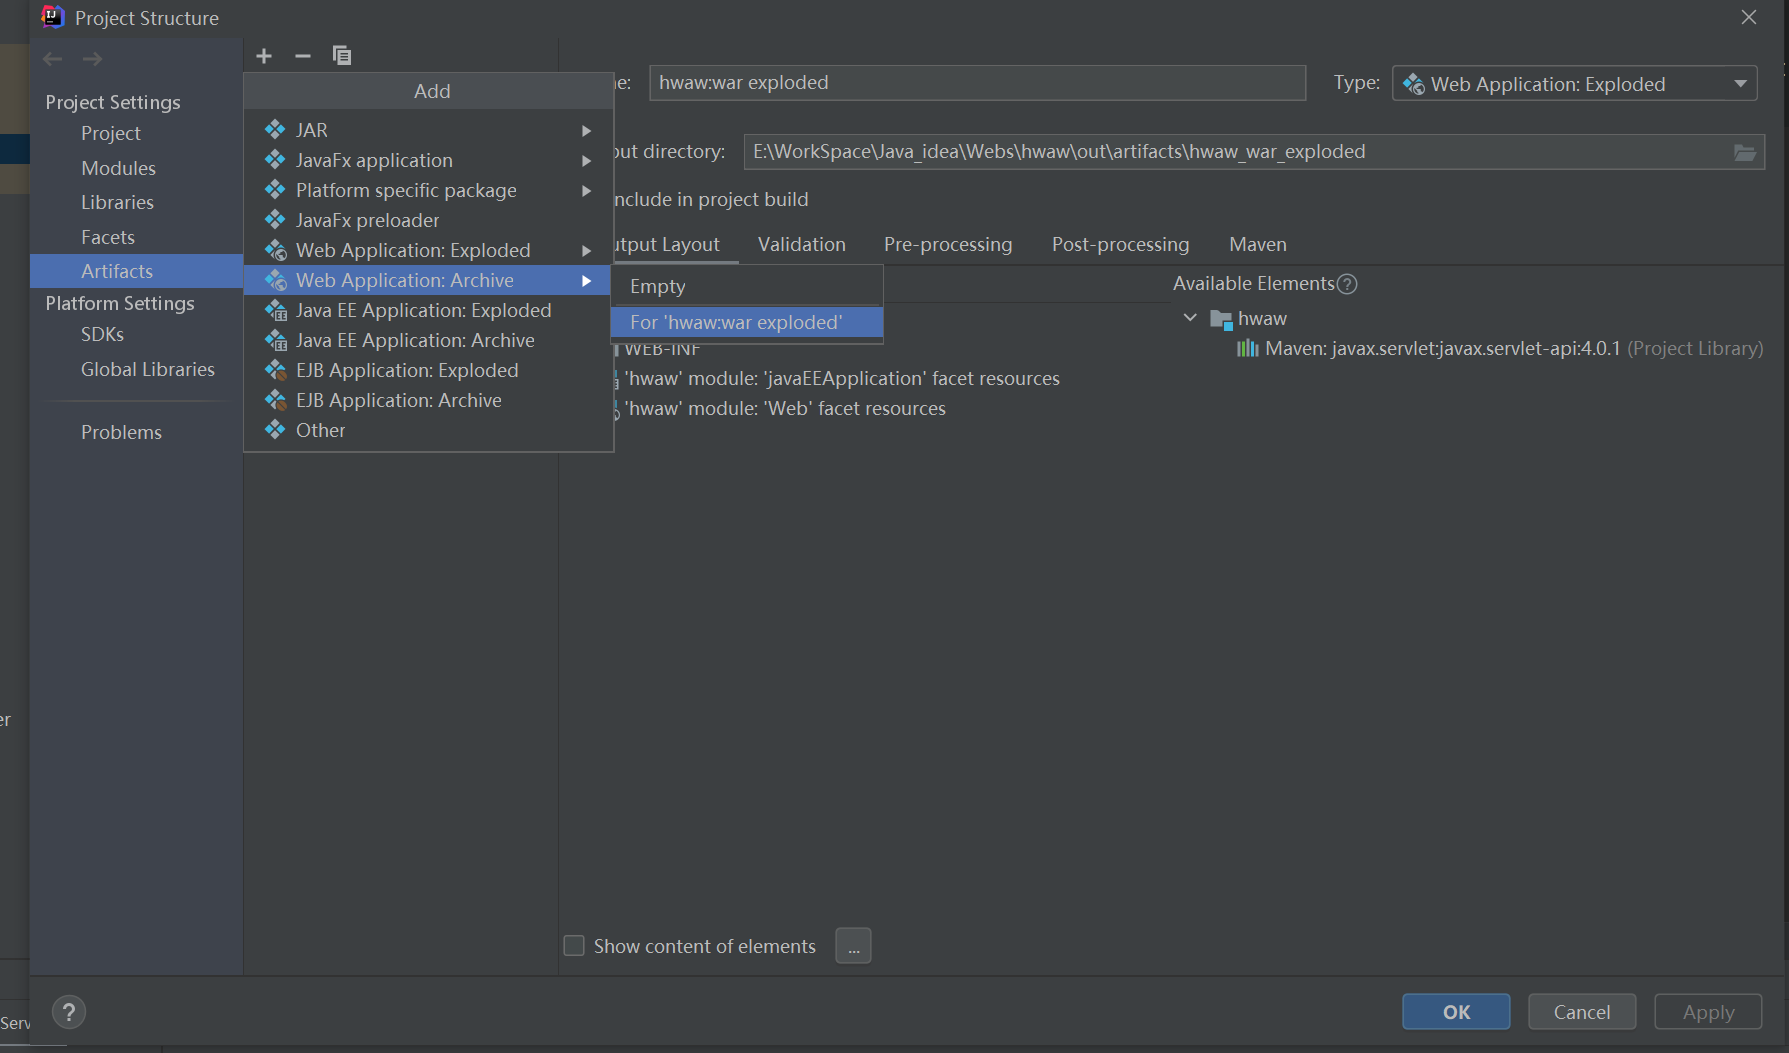Click the minus Remove artifact icon
Viewport: 1789px width, 1053px height.
[x=302, y=56]
